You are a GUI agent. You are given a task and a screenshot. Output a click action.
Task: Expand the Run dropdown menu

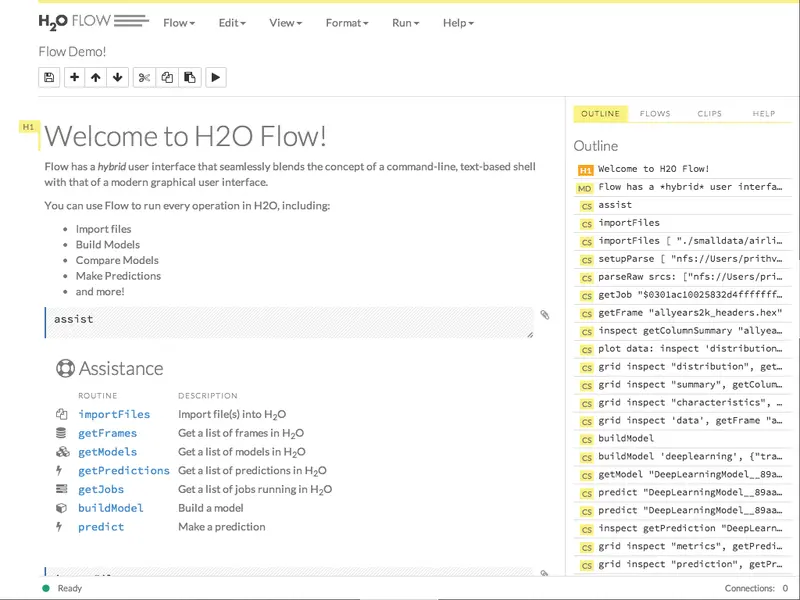point(406,23)
